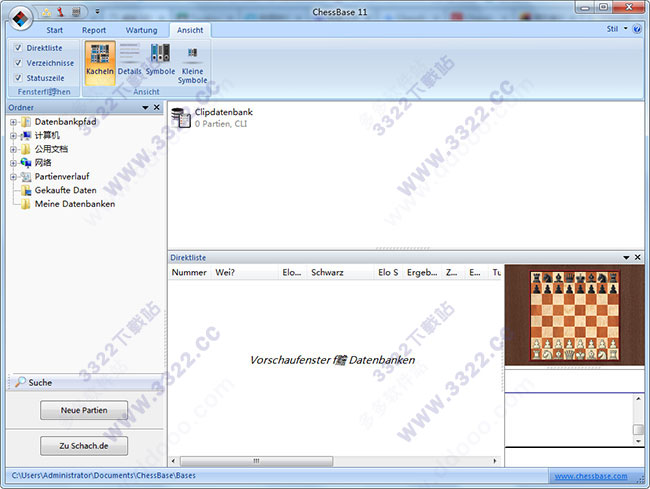The height and width of the screenshot is (489, 650).
Task: Click the status bar path text
Action: 104,475
